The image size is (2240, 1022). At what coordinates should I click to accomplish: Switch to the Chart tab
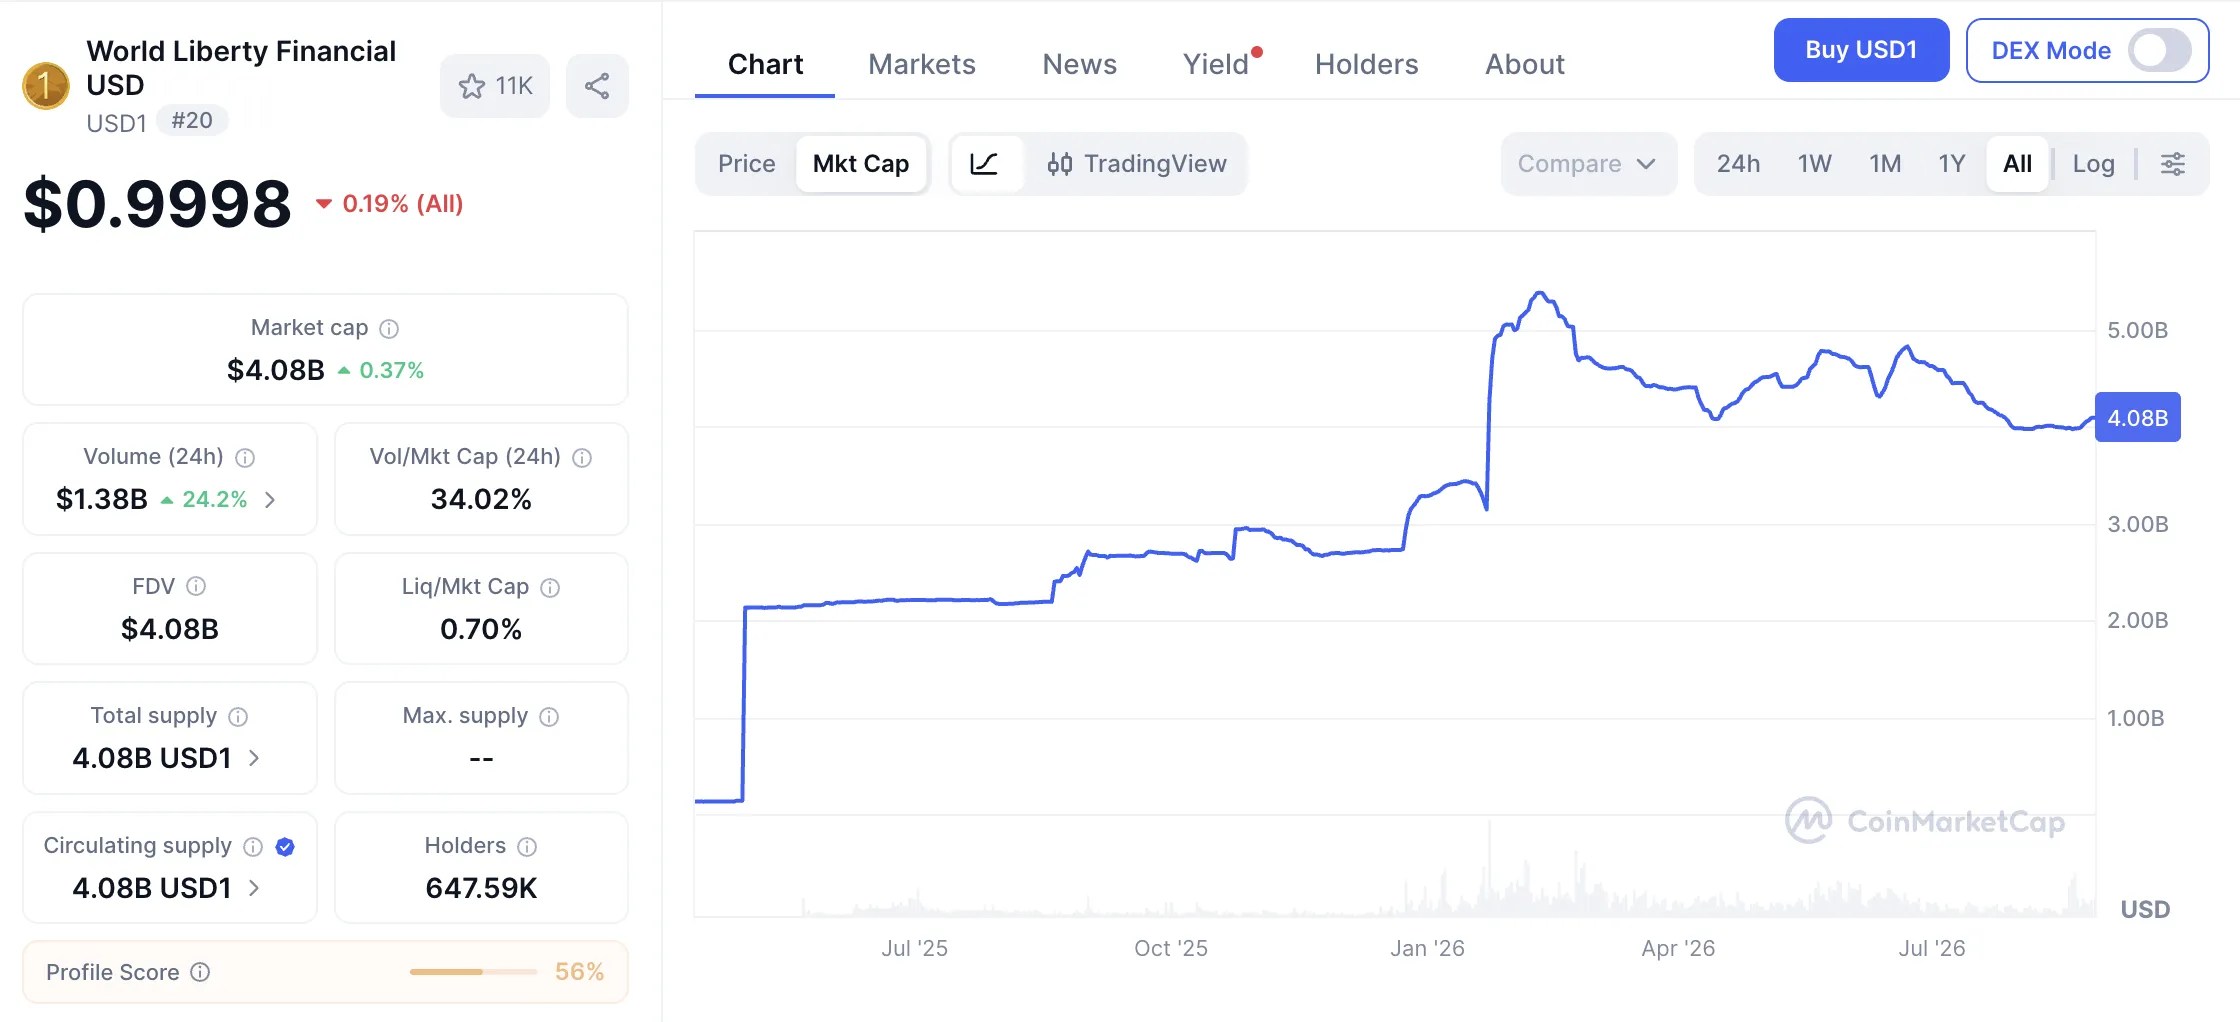(765, 64)
